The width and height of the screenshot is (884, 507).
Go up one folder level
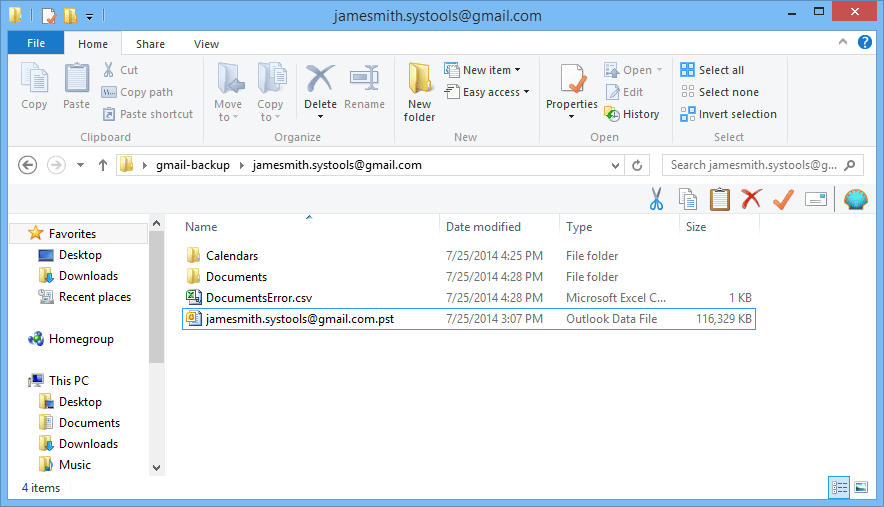tap(103, 165)
